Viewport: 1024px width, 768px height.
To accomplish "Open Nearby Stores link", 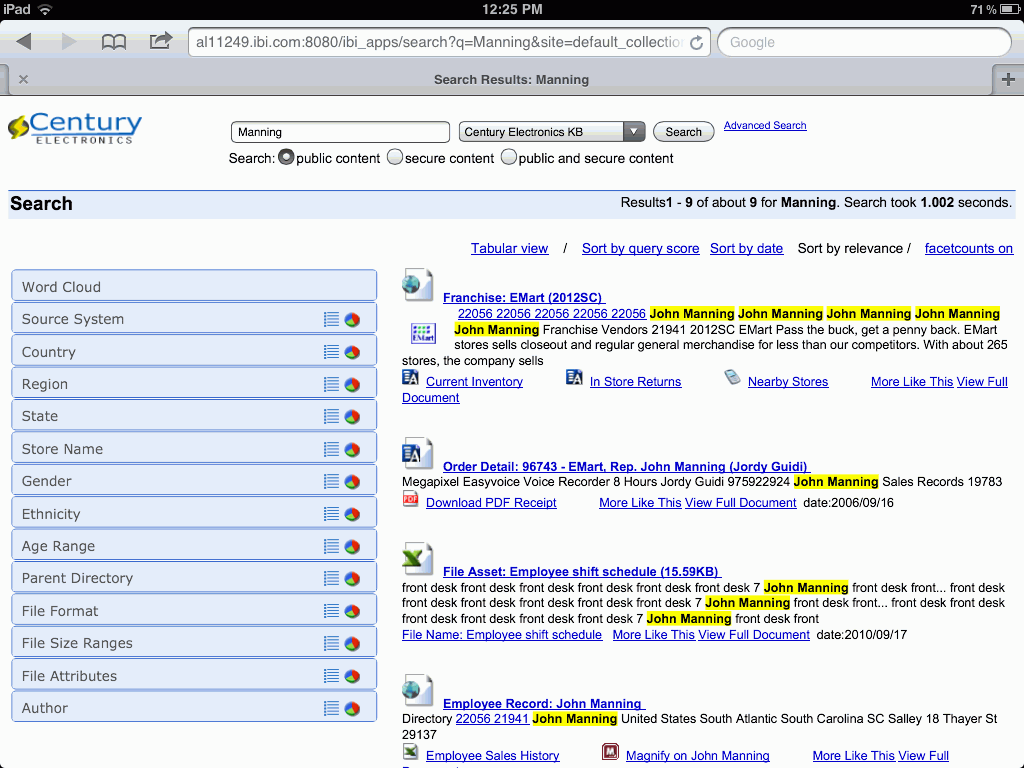I will click(x=788, y=382).
